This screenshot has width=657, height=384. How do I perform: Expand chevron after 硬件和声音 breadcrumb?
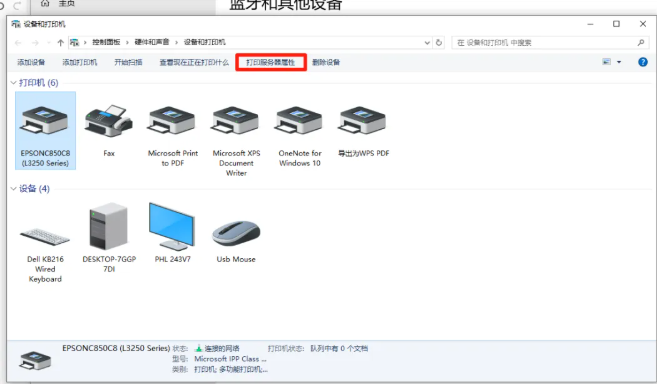176,42
